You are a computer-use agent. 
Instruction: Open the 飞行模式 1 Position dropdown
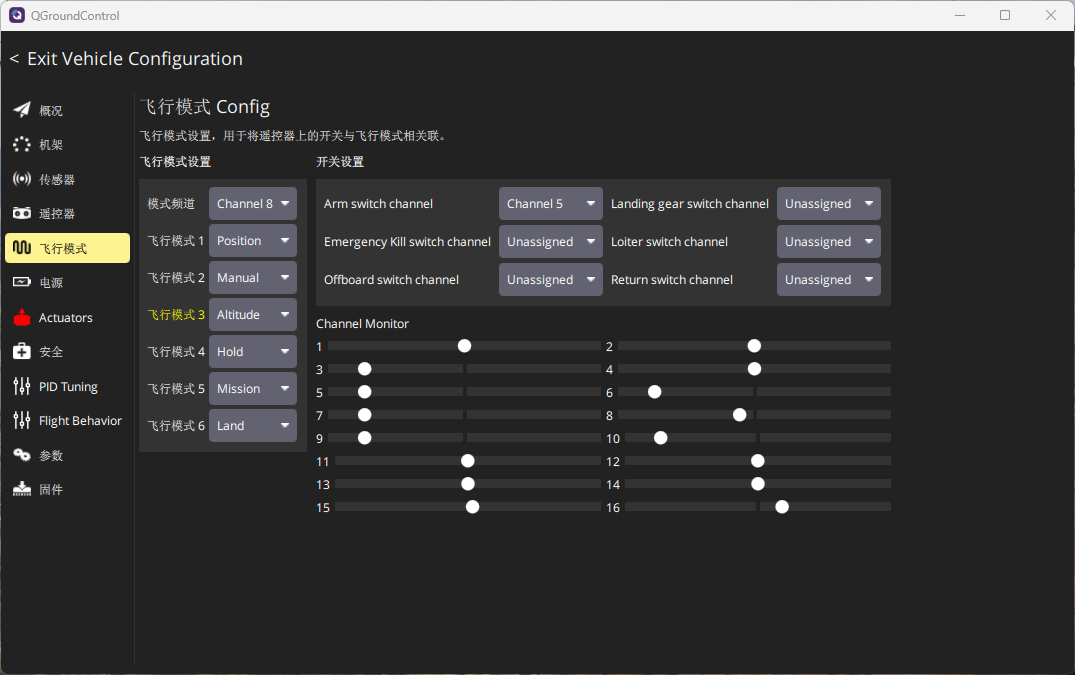coord(253,241)
